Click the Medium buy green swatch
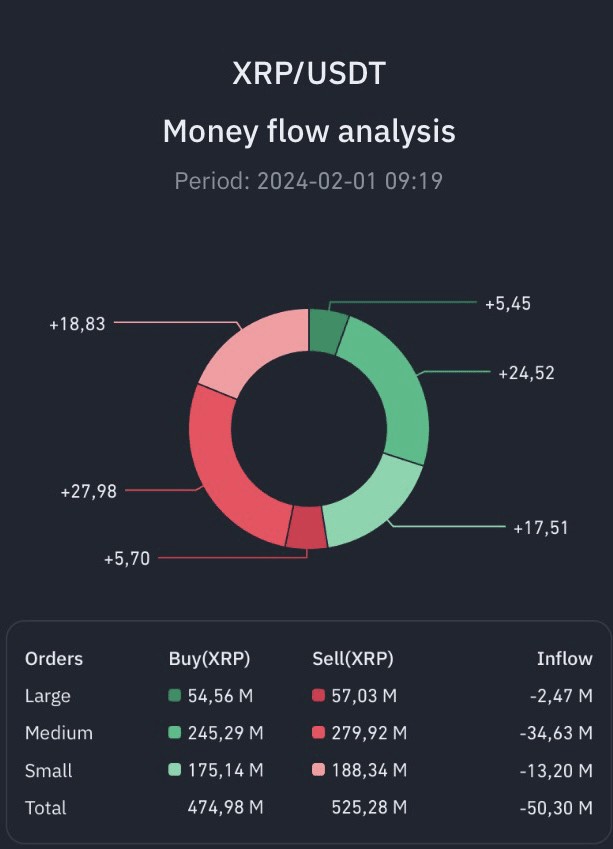This screenshot has width=613, height=849. point(175,733)
